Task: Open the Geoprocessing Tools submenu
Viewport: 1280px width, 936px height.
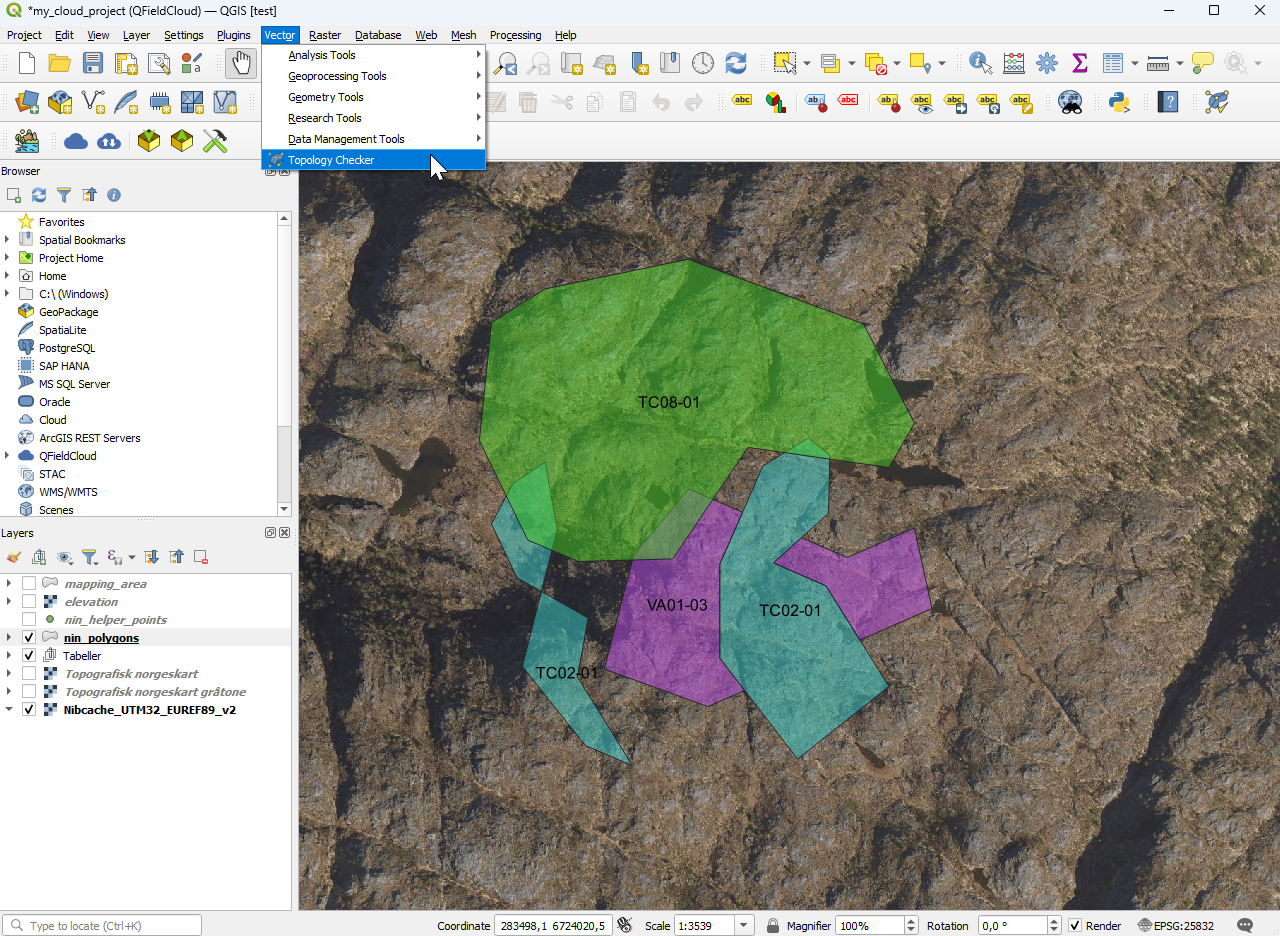Action: (337, 76)
